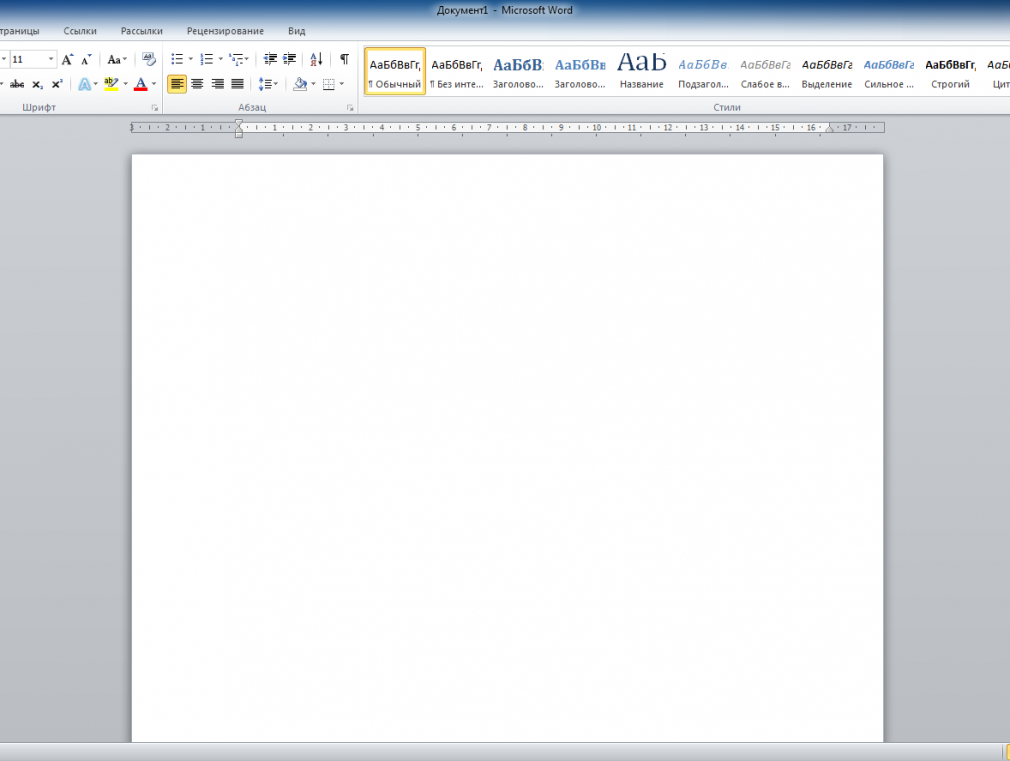
Task: Click the Text Effects glowing A icon
Action: (x=84, y=84)
